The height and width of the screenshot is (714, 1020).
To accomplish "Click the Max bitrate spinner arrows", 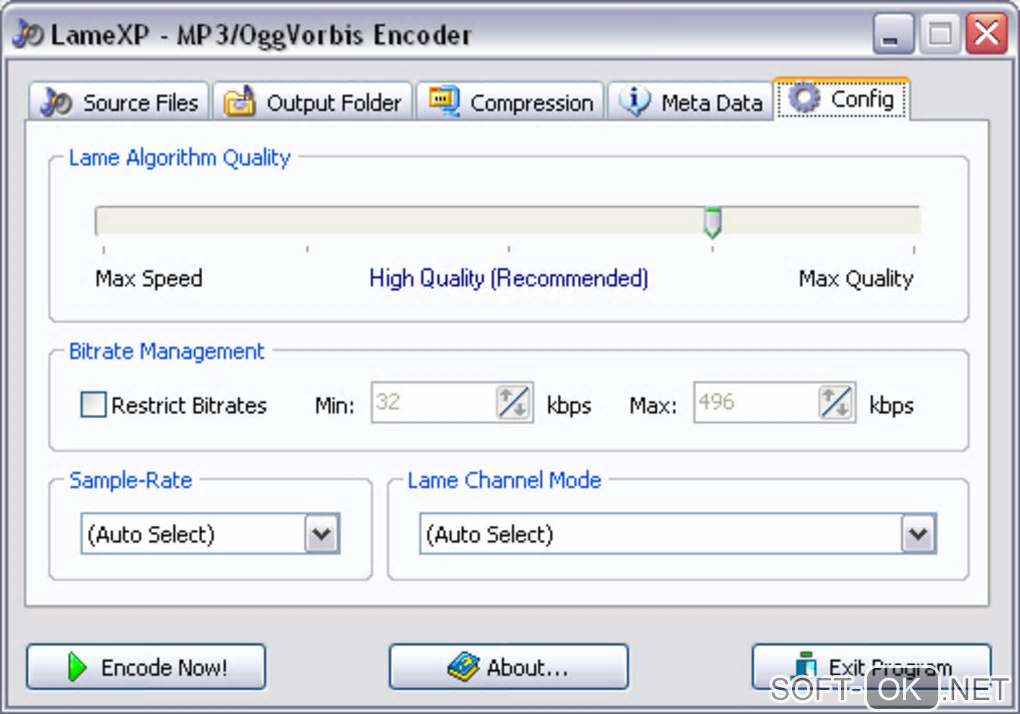I will coord(836,403).
